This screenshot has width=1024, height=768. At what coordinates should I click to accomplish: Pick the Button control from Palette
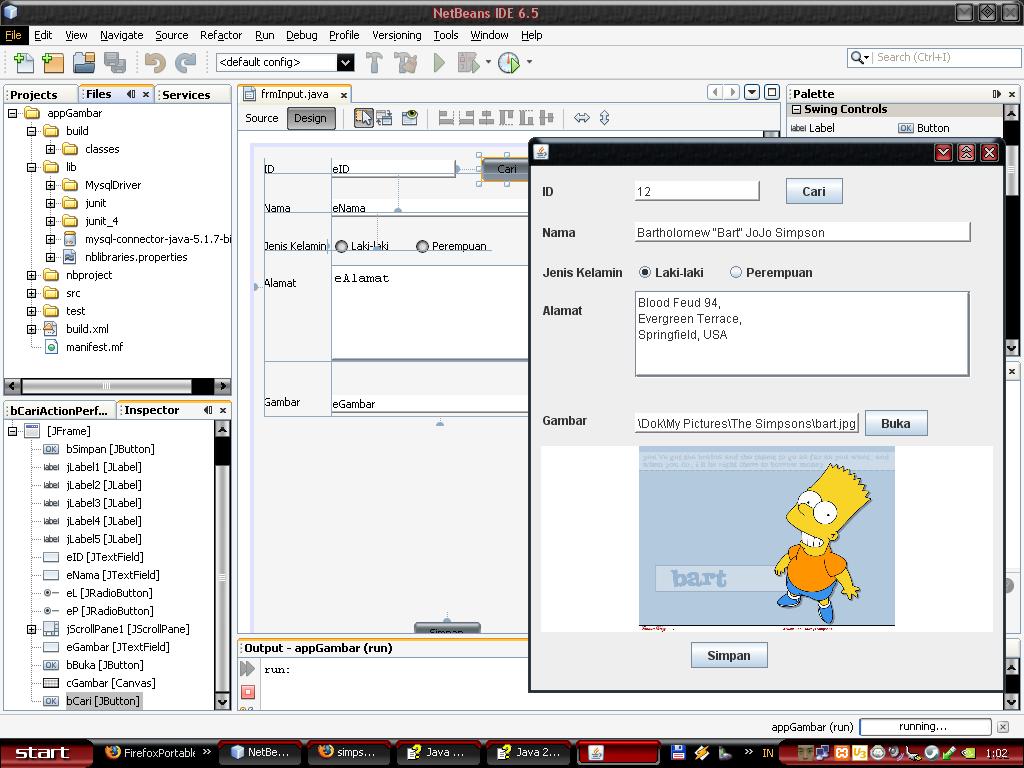(924, 128)
